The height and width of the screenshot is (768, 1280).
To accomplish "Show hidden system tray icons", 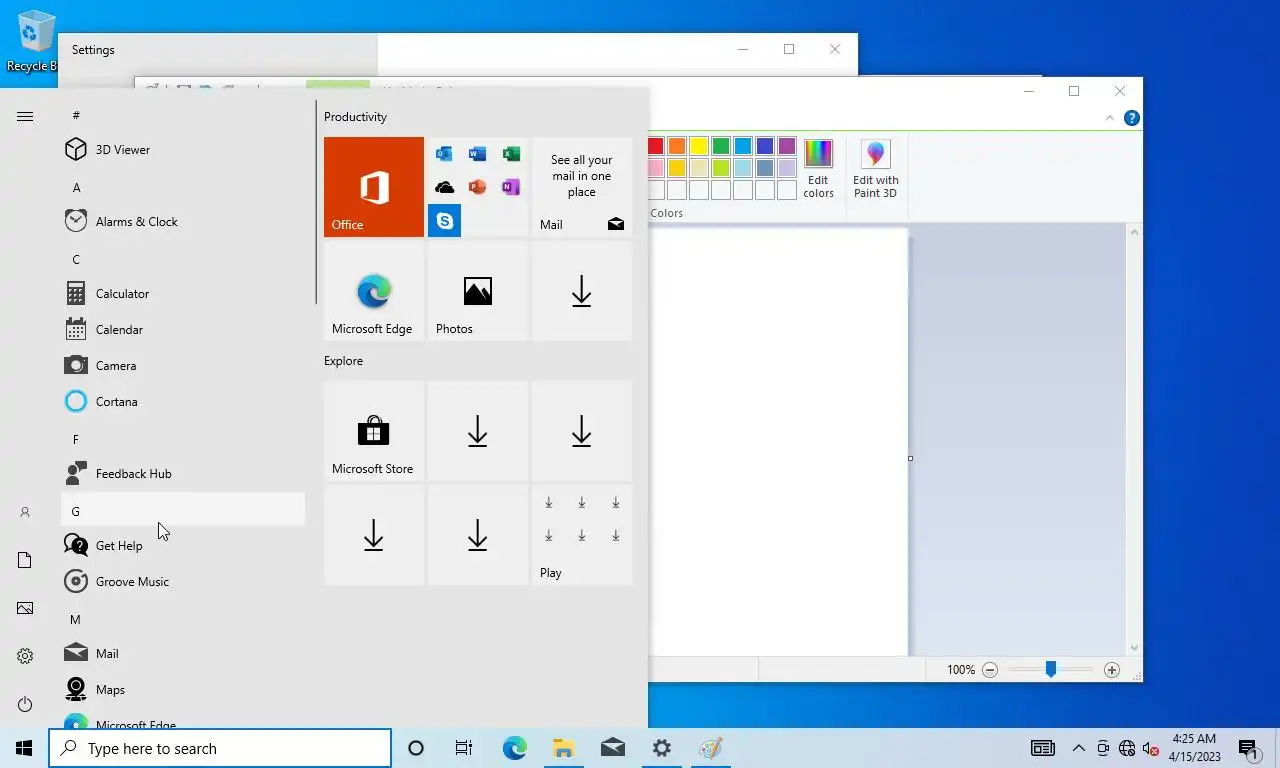I will click(1078, 748).
